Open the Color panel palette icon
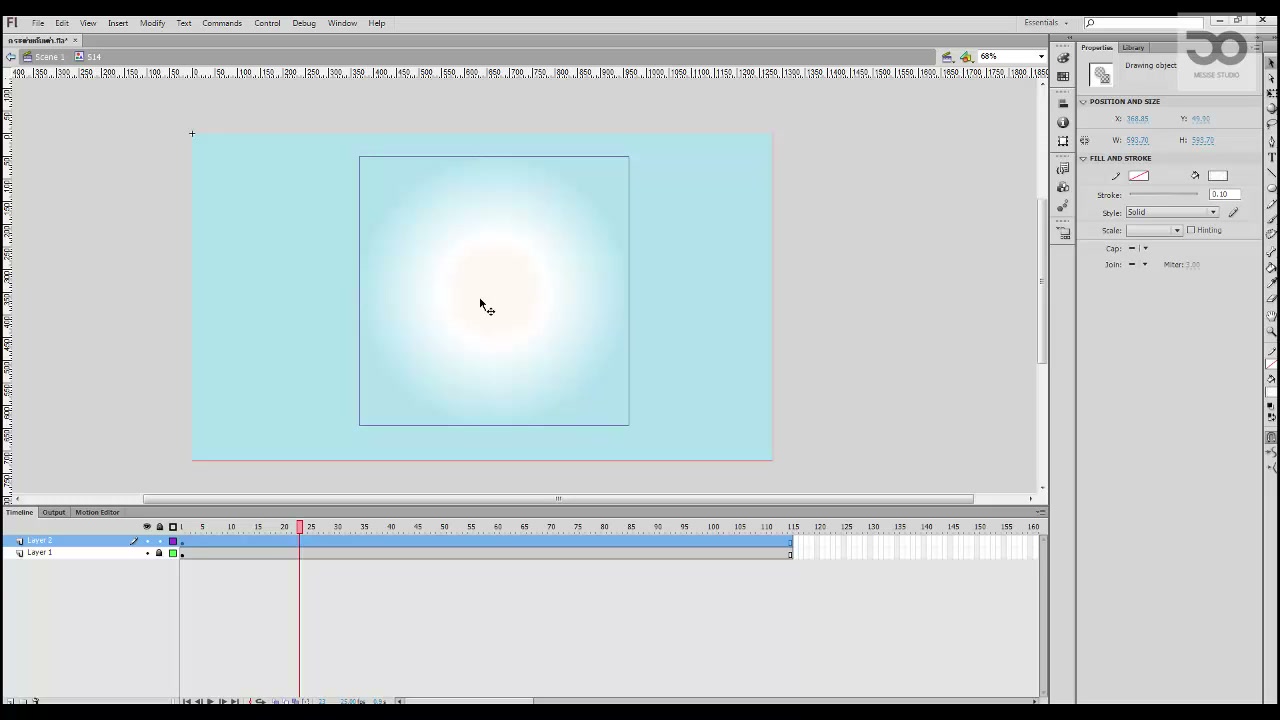The width and height of the screenshot is (1280, 720). point(1063,58)
